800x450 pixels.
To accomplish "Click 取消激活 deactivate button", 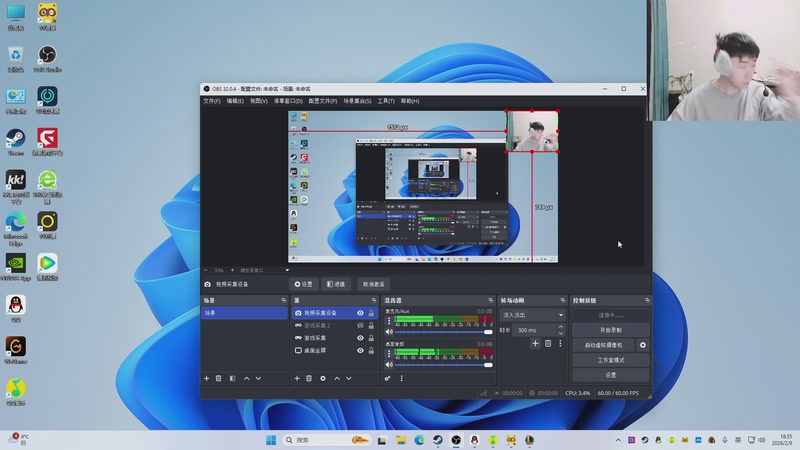I will (x=373, y=284).
